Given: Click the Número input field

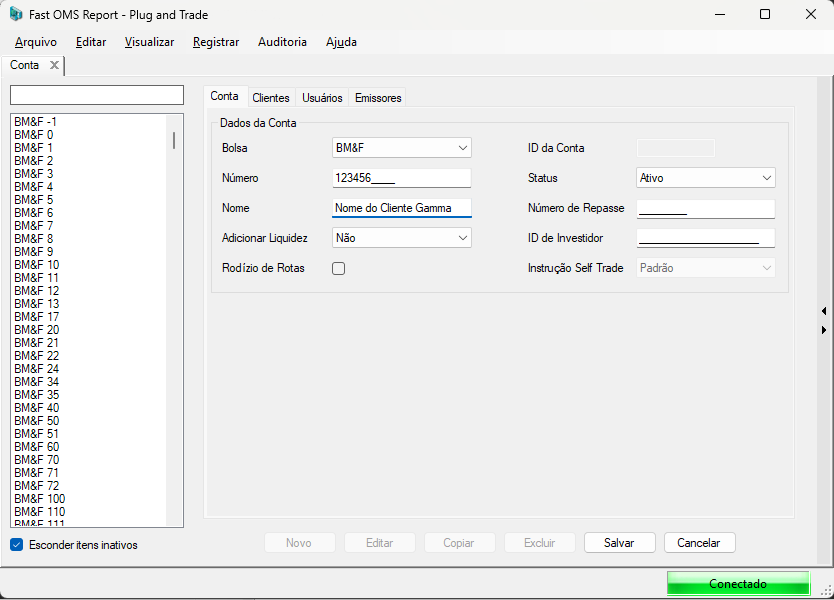Looking at the screenshot, I should [x=402, y=178].
